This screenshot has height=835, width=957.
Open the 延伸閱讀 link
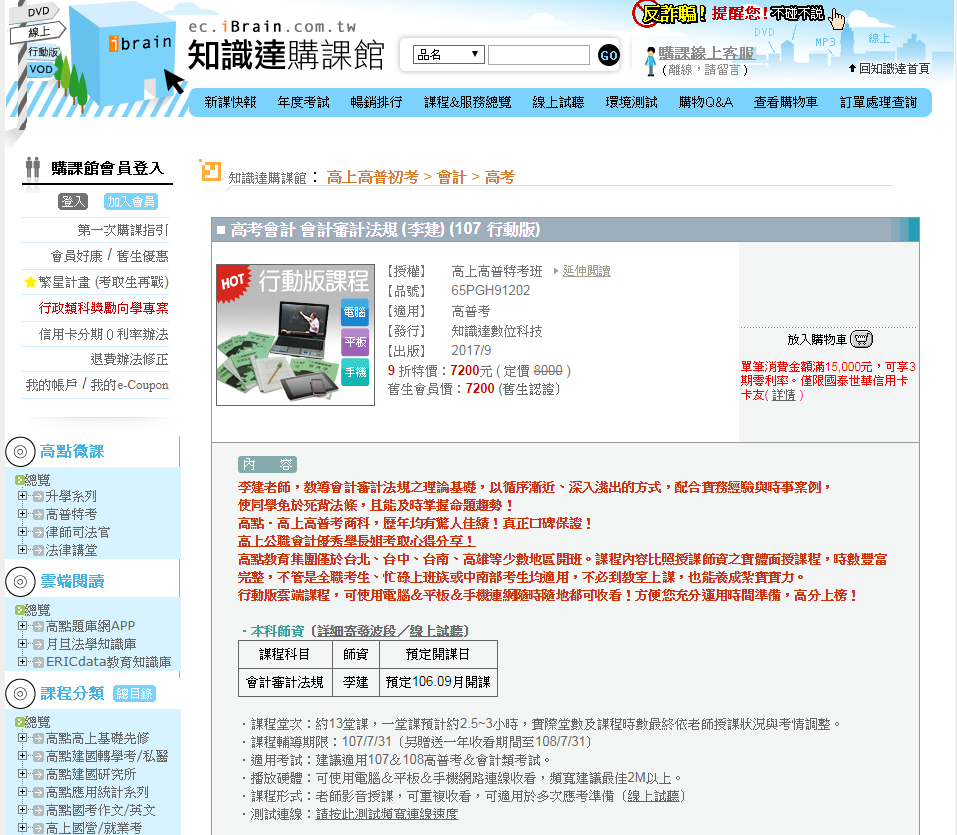point(586,271)
